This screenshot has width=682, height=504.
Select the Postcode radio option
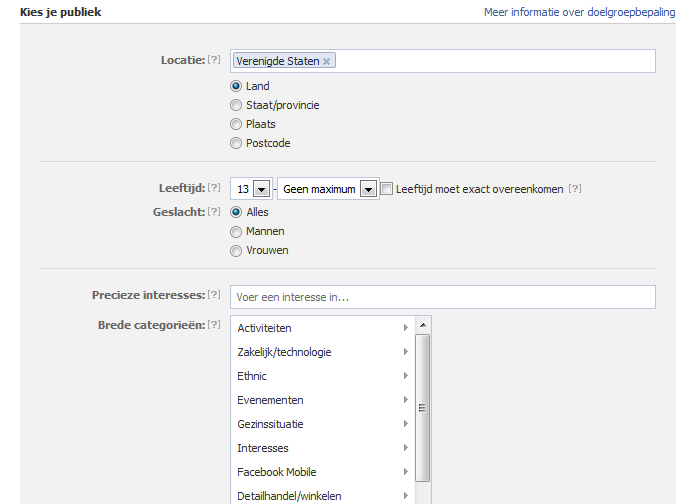[236, 143]
